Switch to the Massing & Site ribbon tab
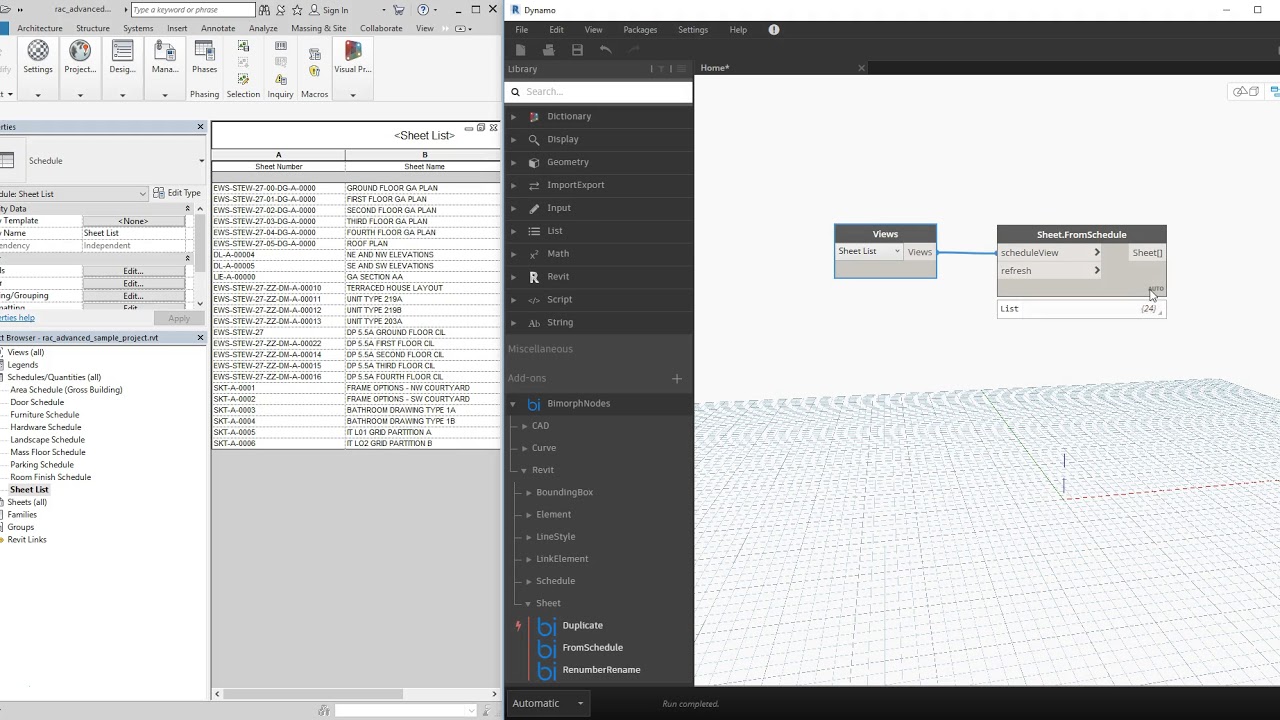This screenshot has height=720, width=1280. click(x=319, y=28)
